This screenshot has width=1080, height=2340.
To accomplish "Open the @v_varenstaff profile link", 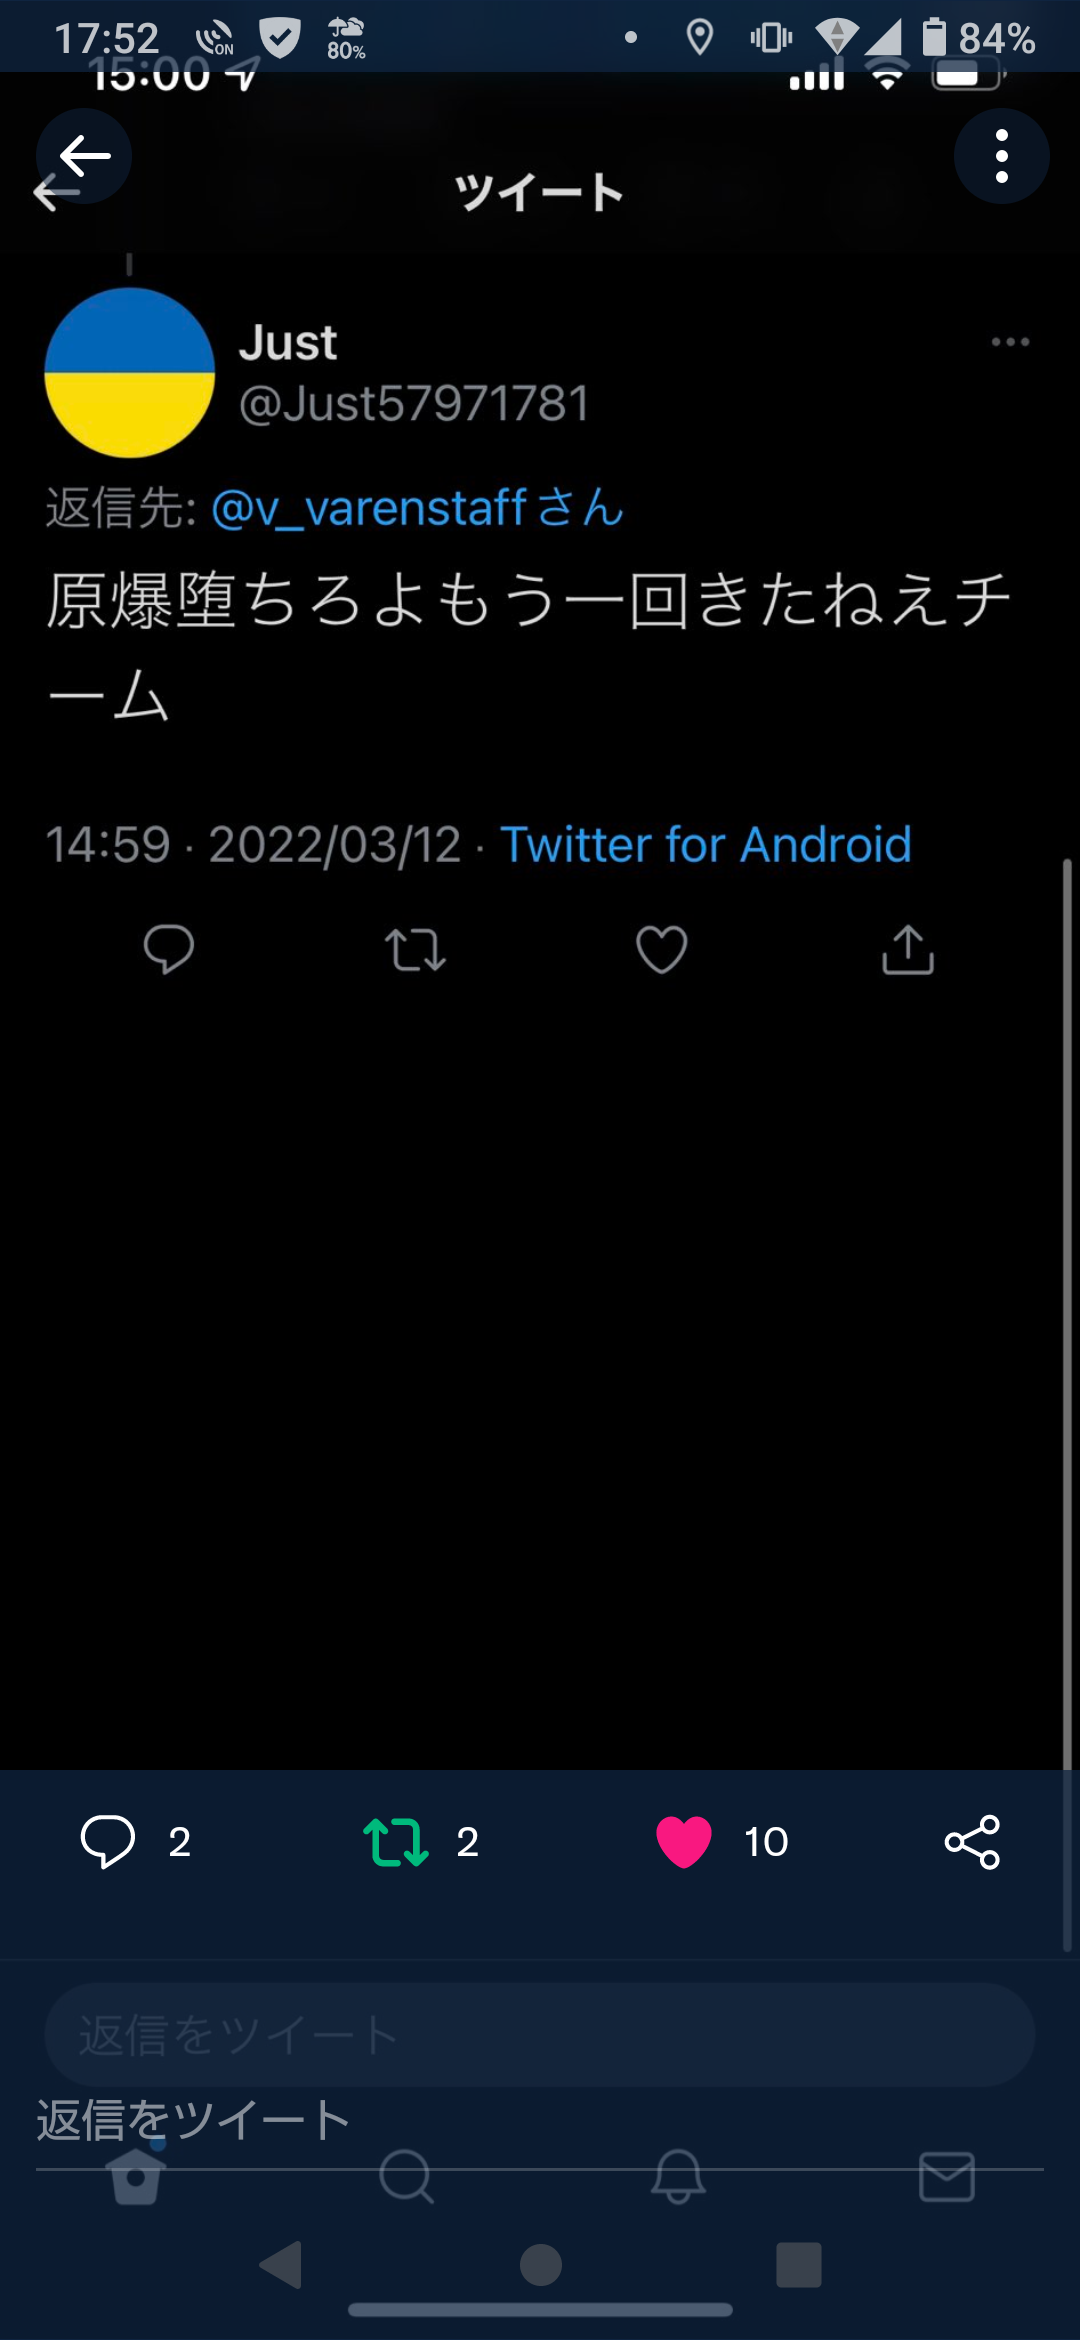I will point(417,508).
